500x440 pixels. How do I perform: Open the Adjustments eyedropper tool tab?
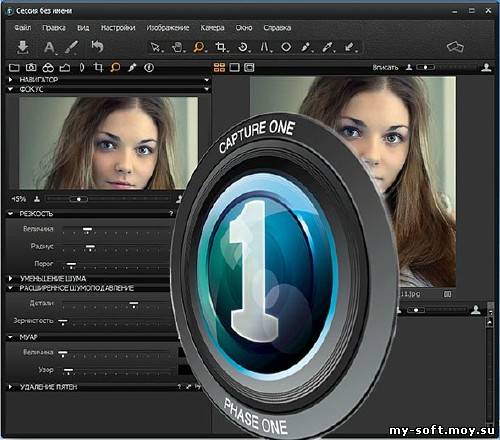tap(132, 68)
